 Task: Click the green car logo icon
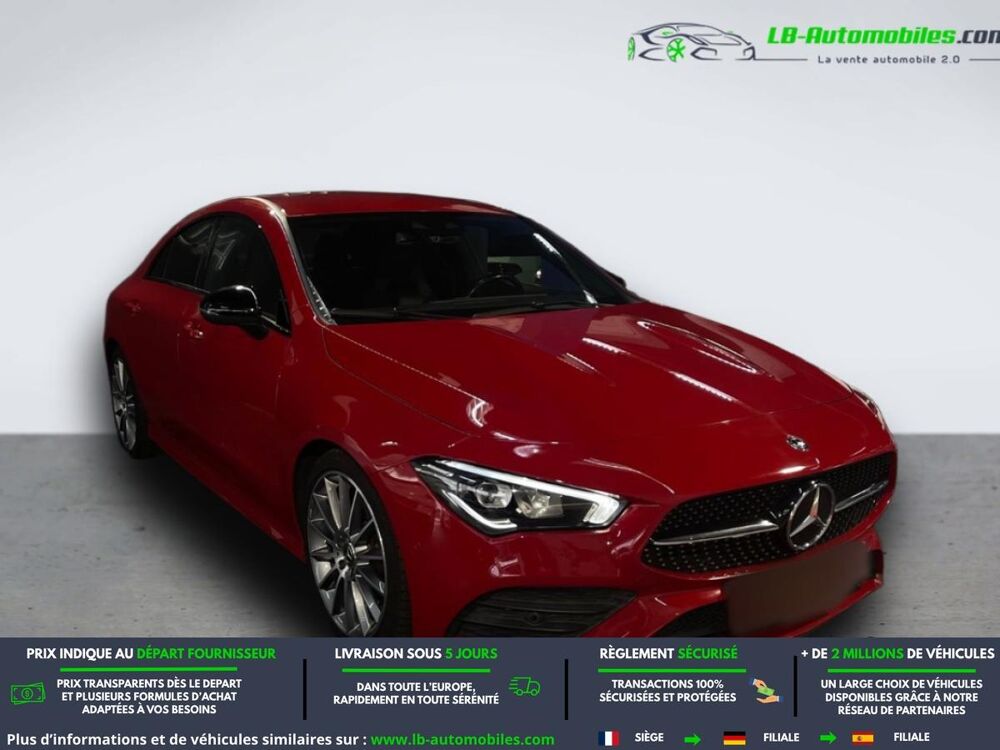[x=691, y=43]
